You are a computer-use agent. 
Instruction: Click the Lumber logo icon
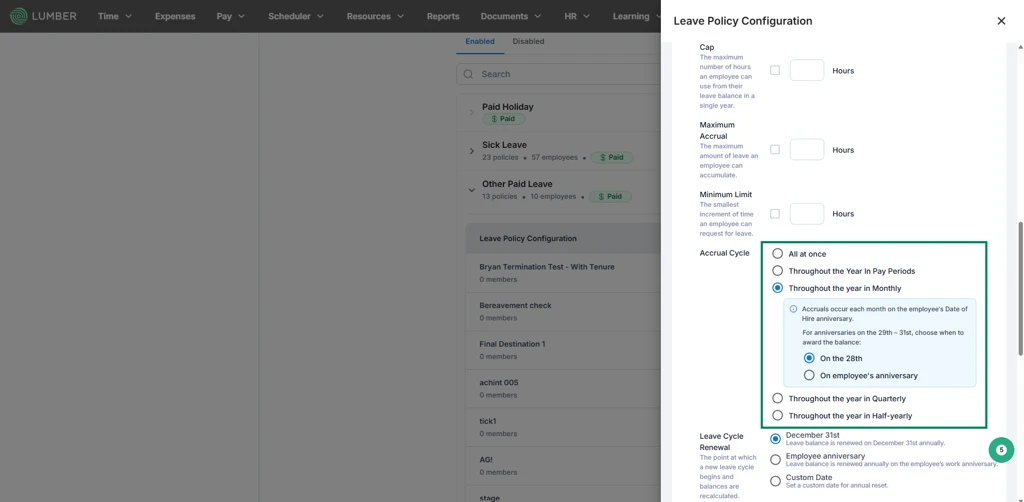click(x=18, y=16)
